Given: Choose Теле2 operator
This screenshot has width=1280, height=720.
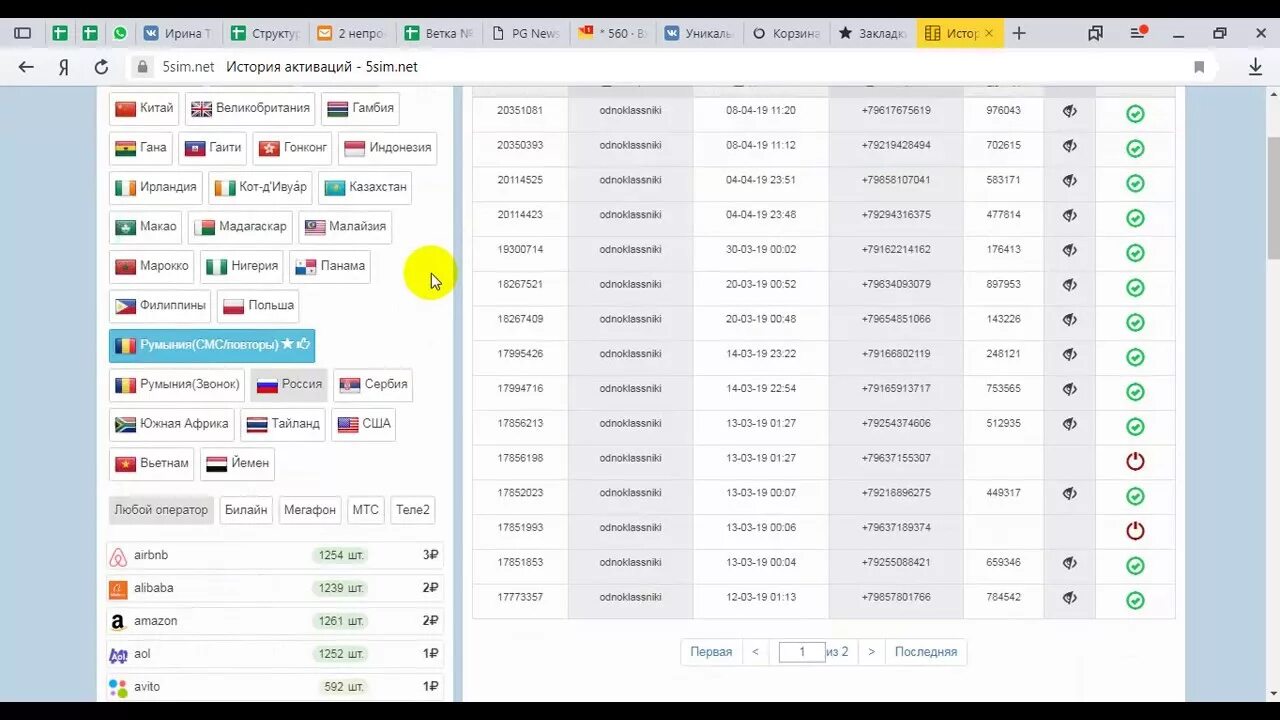Looking at the screenshot, I should coord(413,510).
